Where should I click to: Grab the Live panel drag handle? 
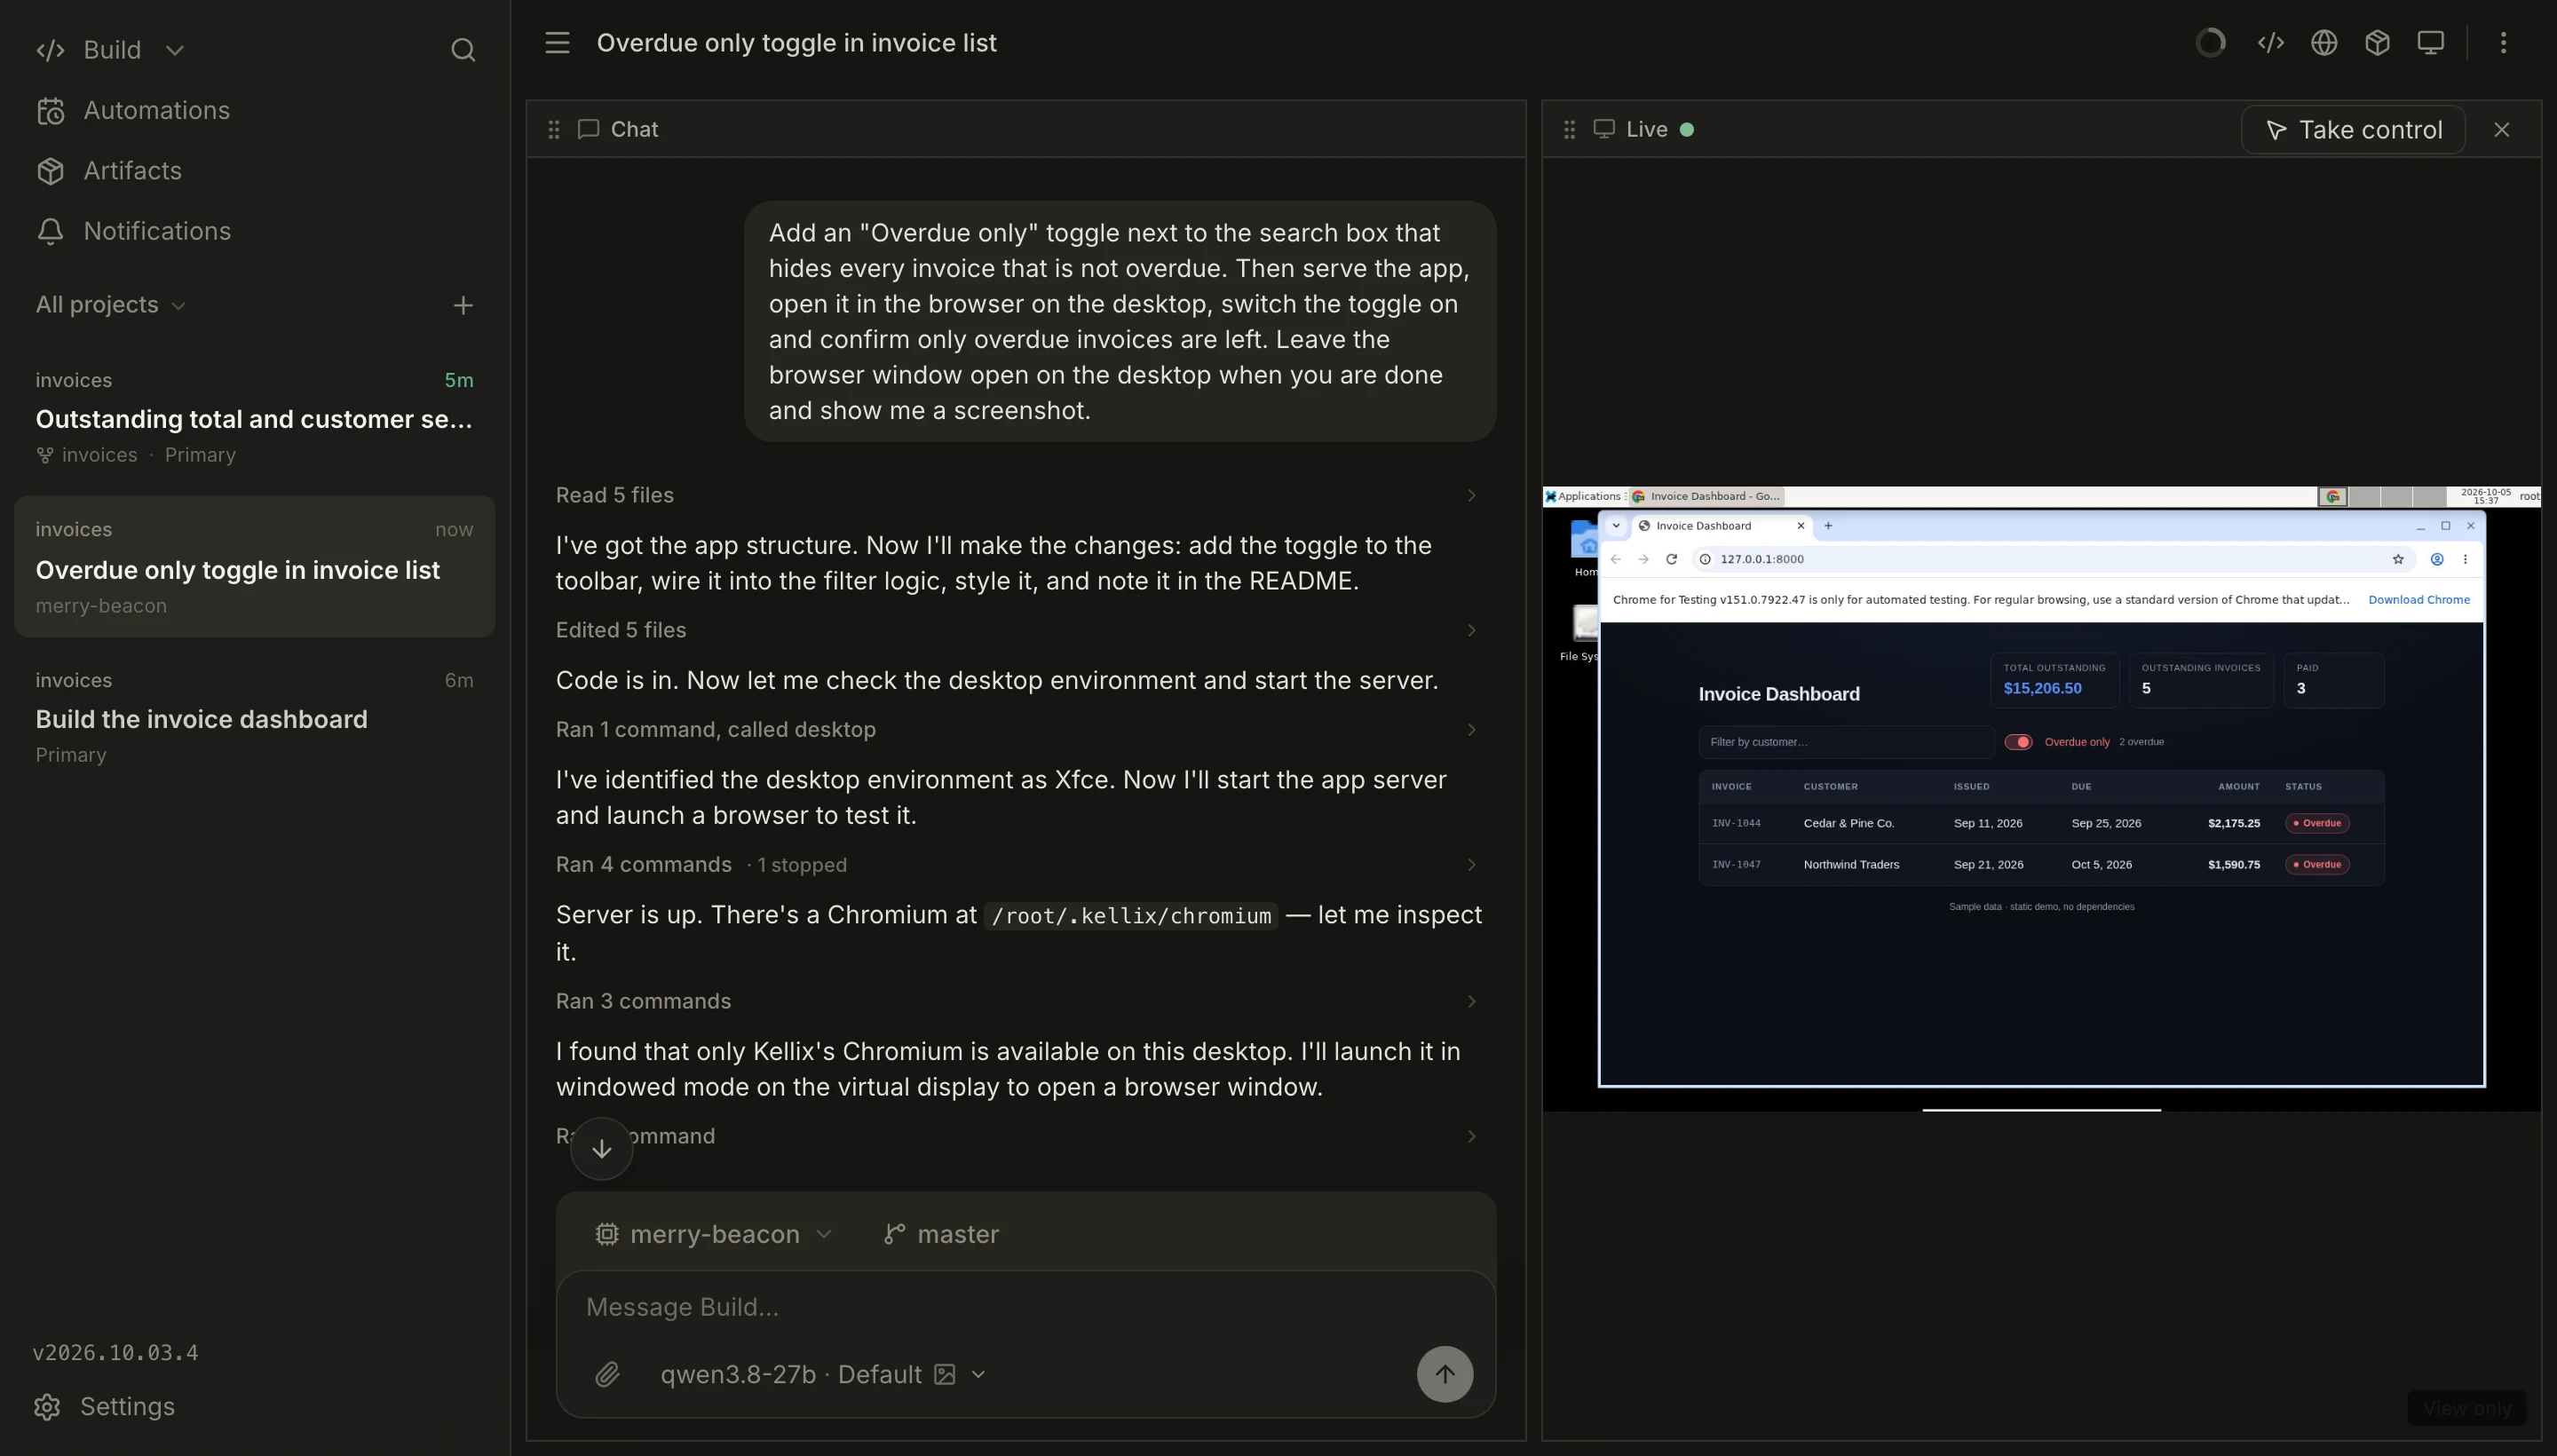(1570, 129)
